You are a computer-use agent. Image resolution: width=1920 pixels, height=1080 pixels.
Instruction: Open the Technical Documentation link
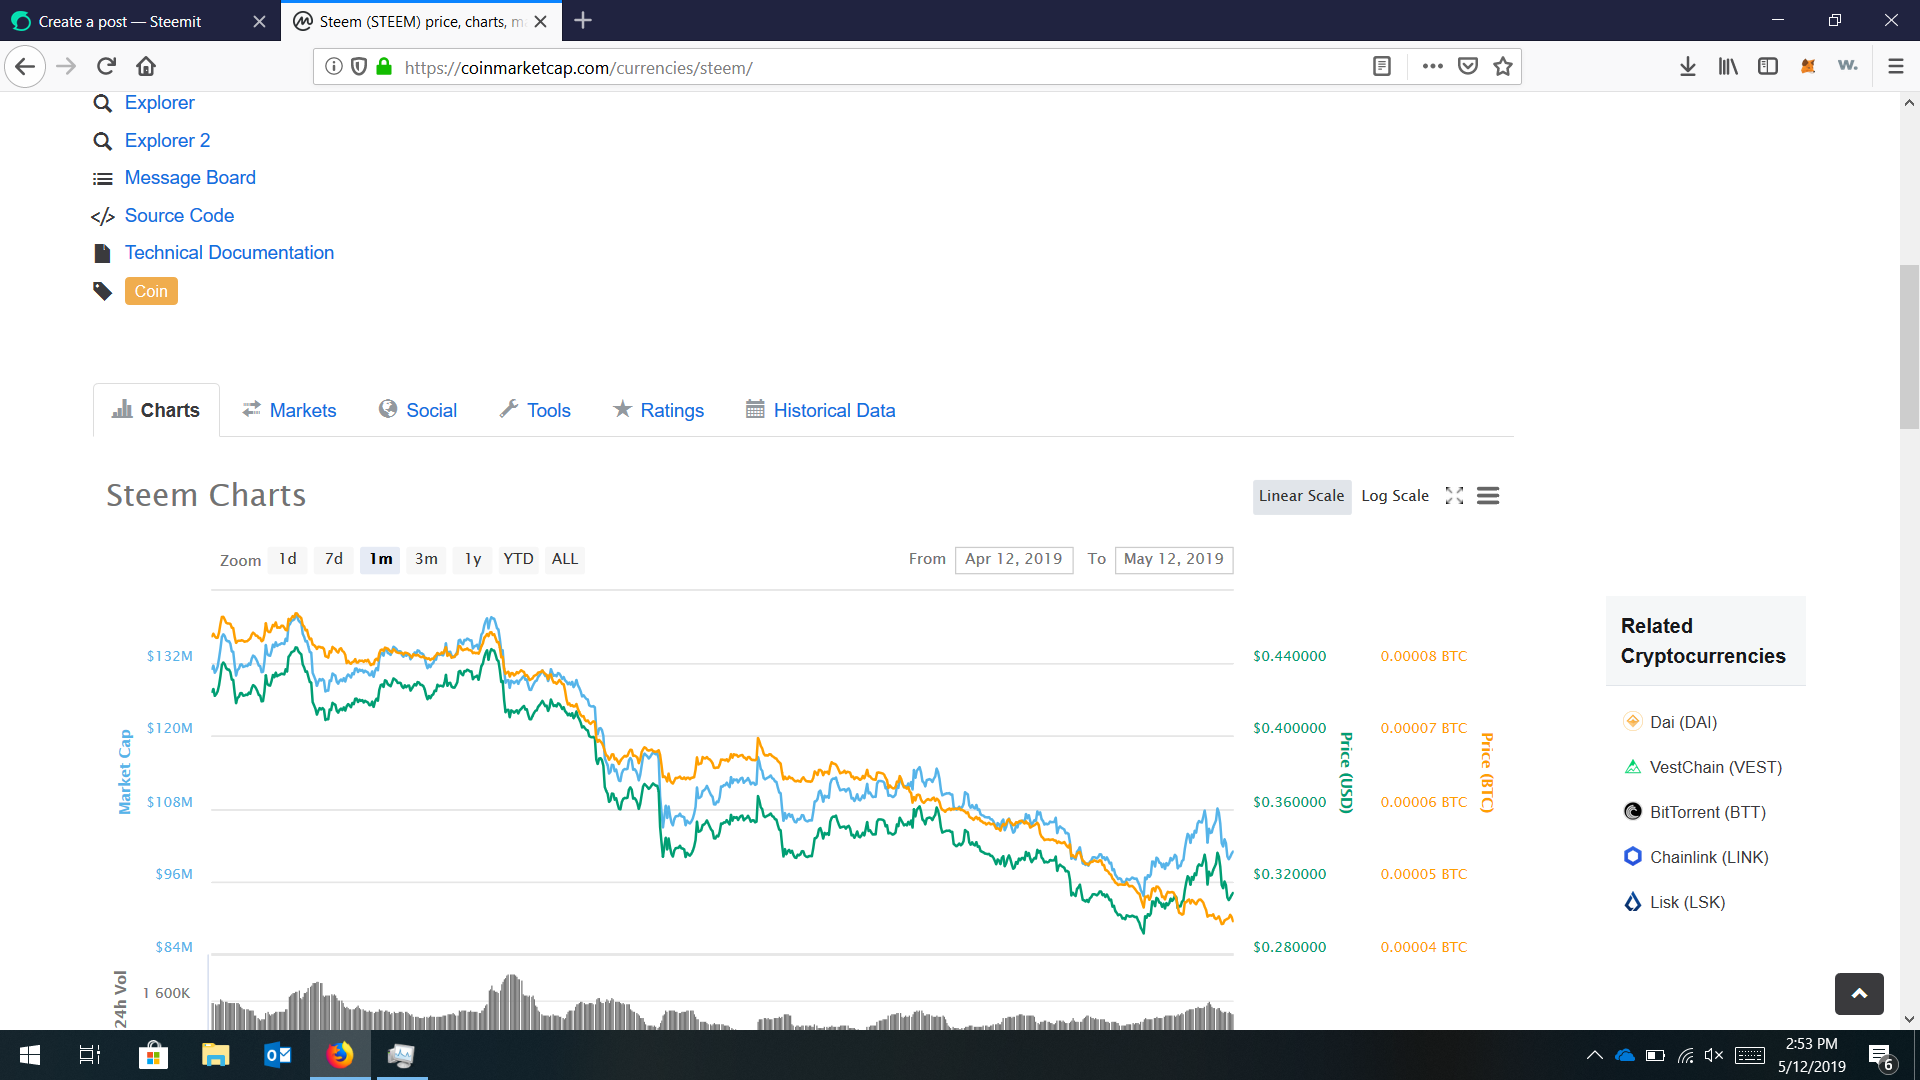click(229, 253)
